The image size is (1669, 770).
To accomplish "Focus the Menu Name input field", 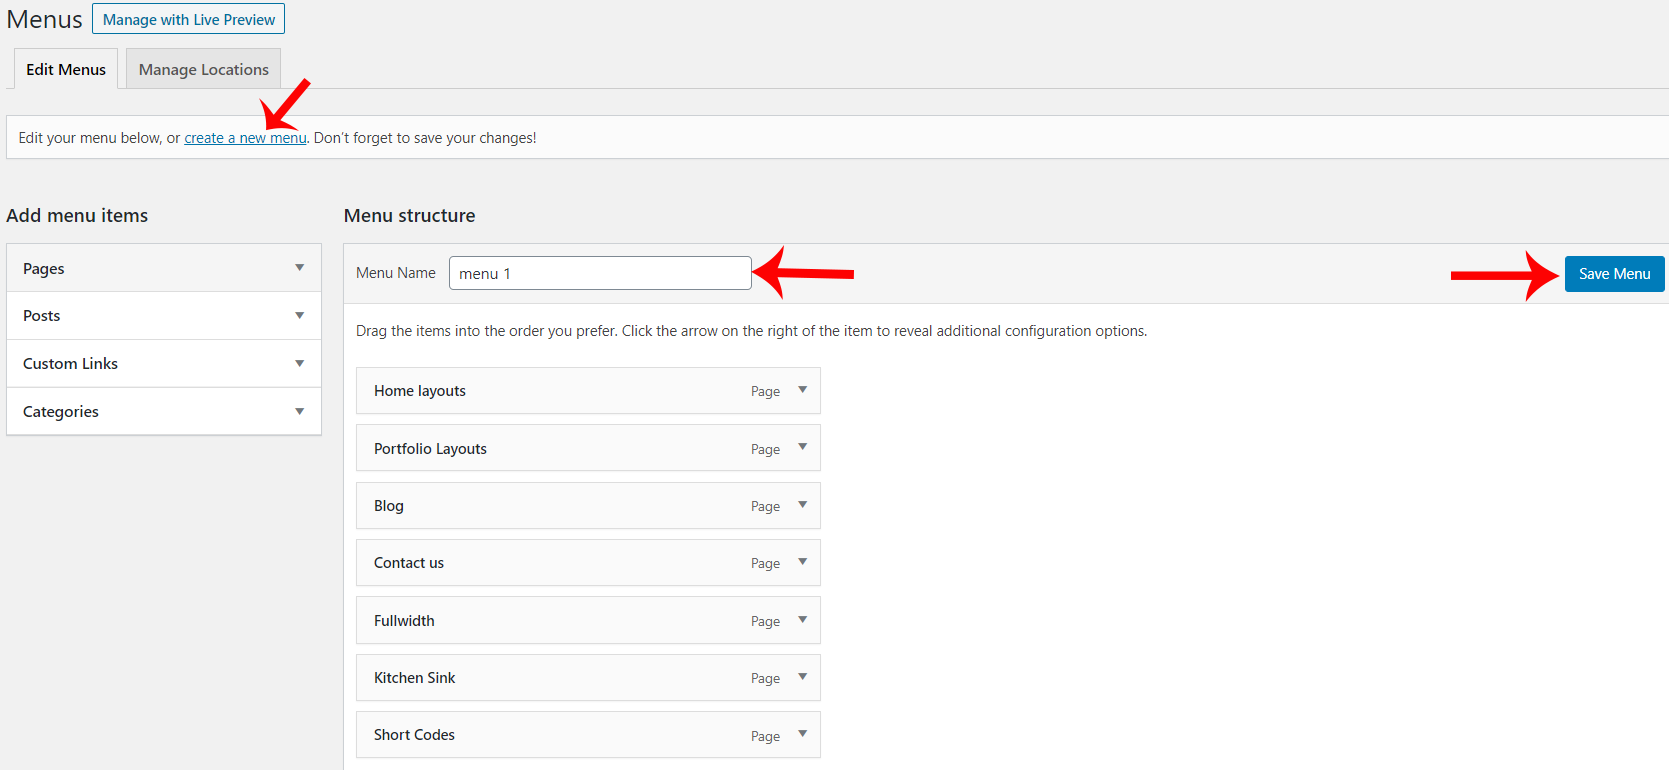I will pos(600,273).
